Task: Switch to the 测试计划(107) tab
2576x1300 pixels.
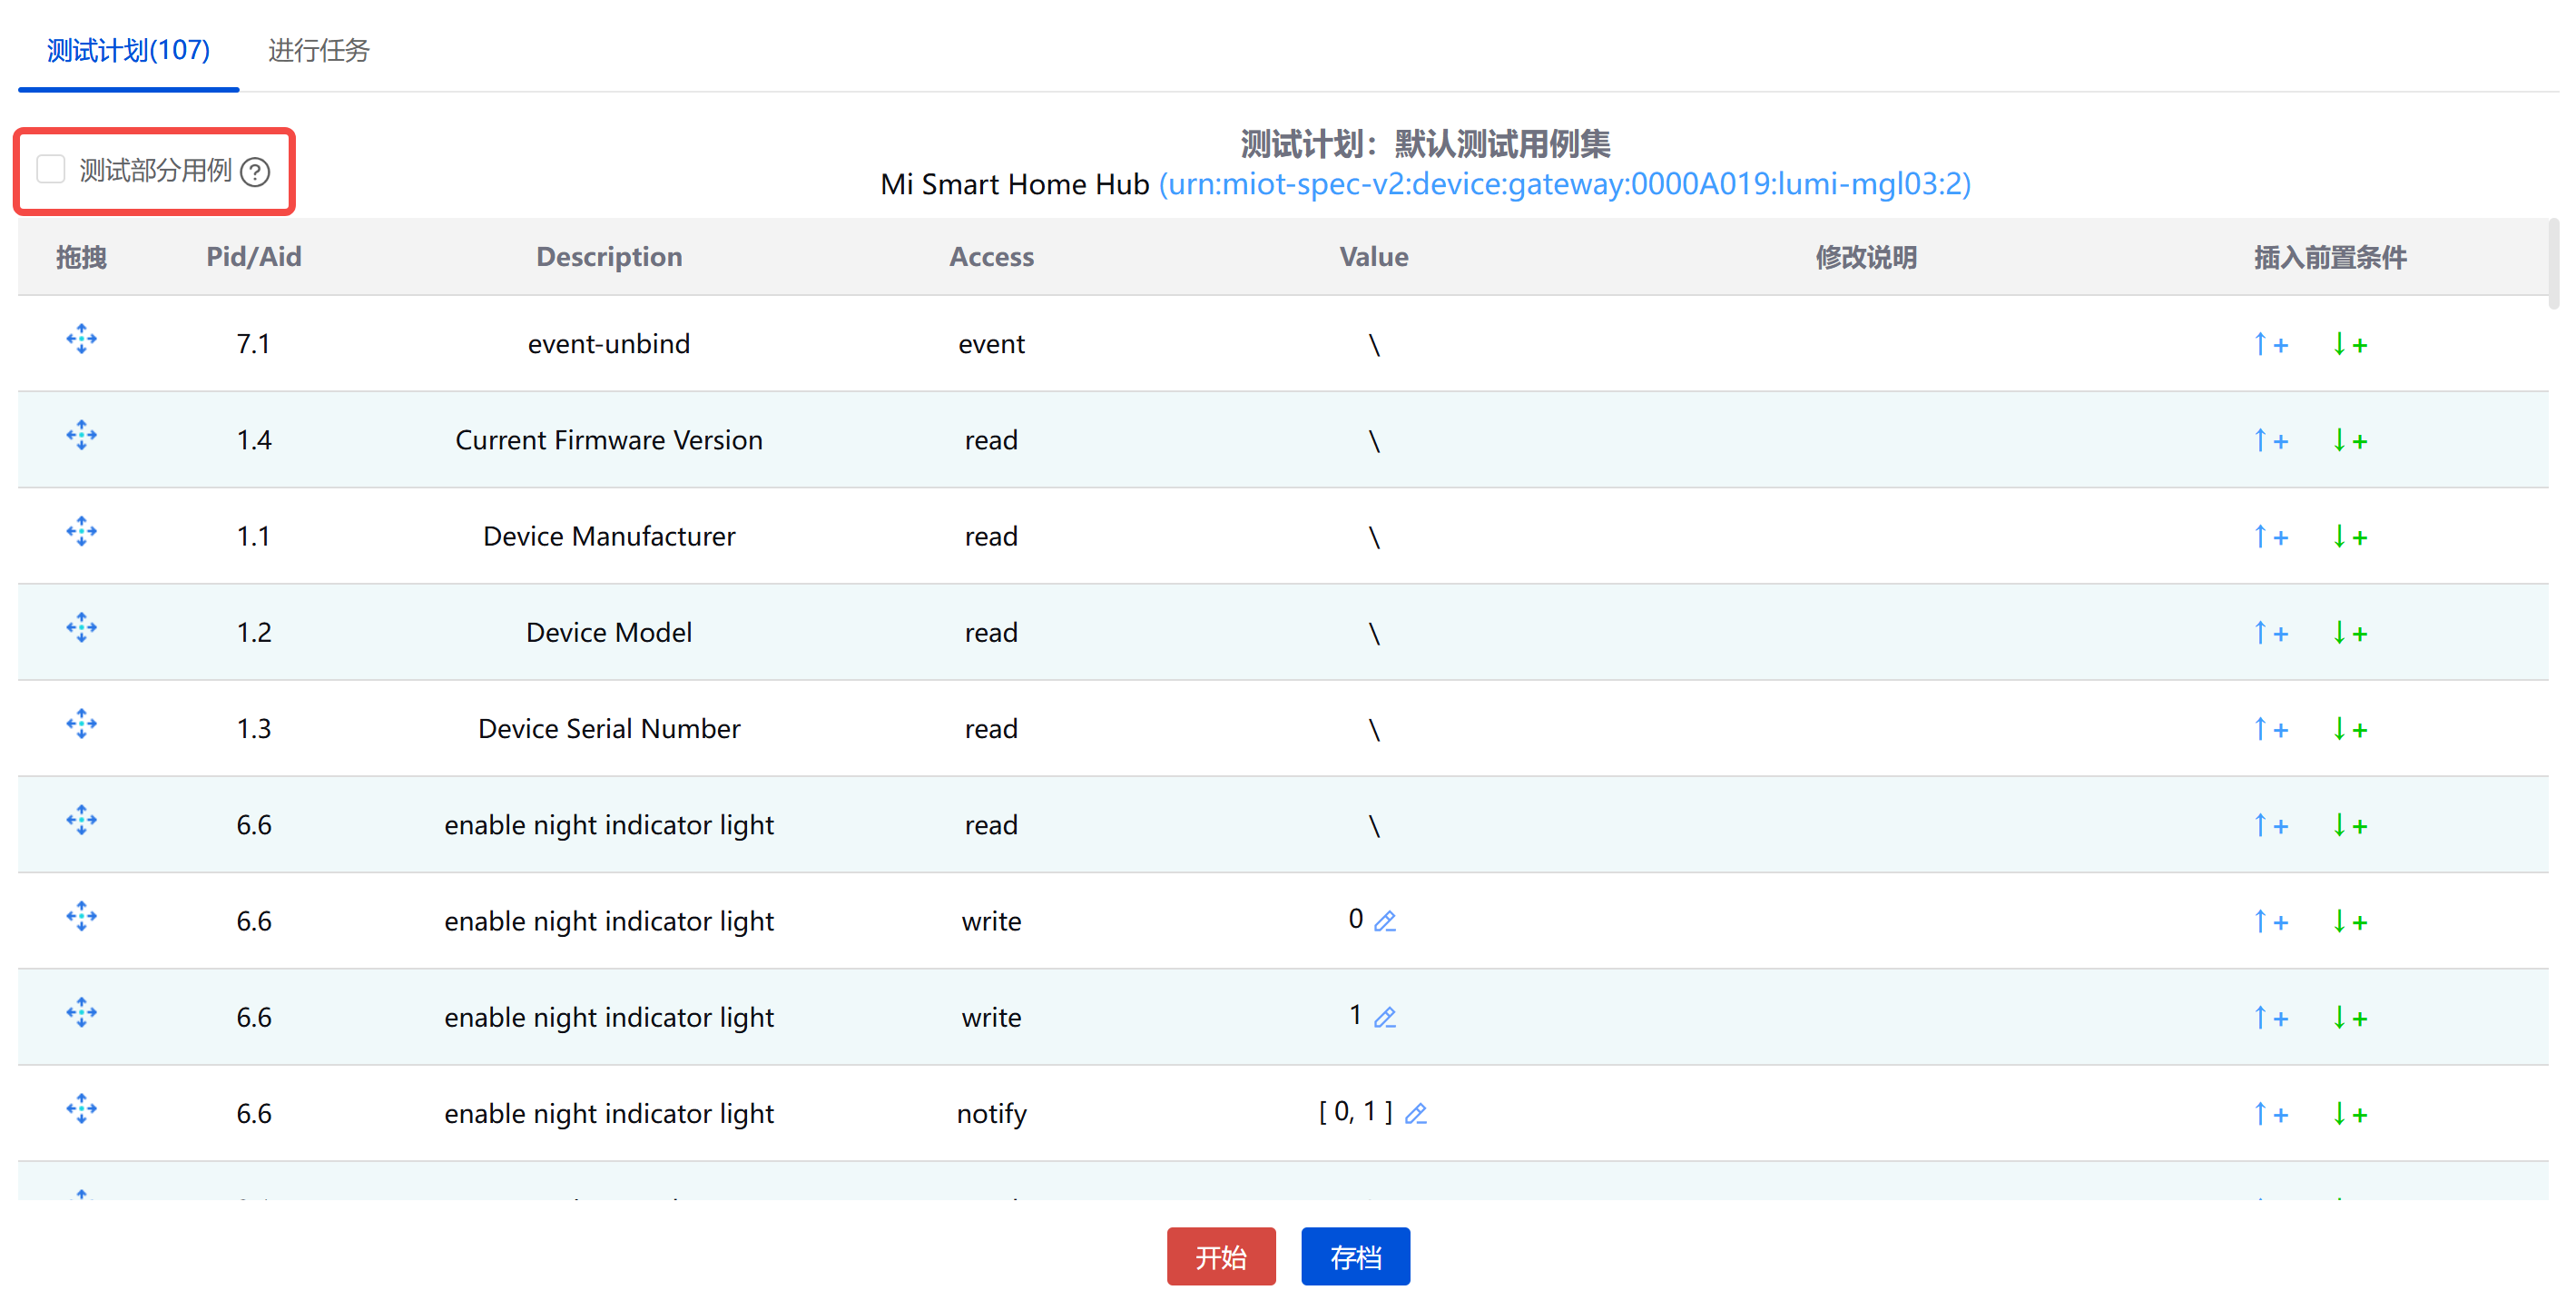Action: [x=128, y=50]
